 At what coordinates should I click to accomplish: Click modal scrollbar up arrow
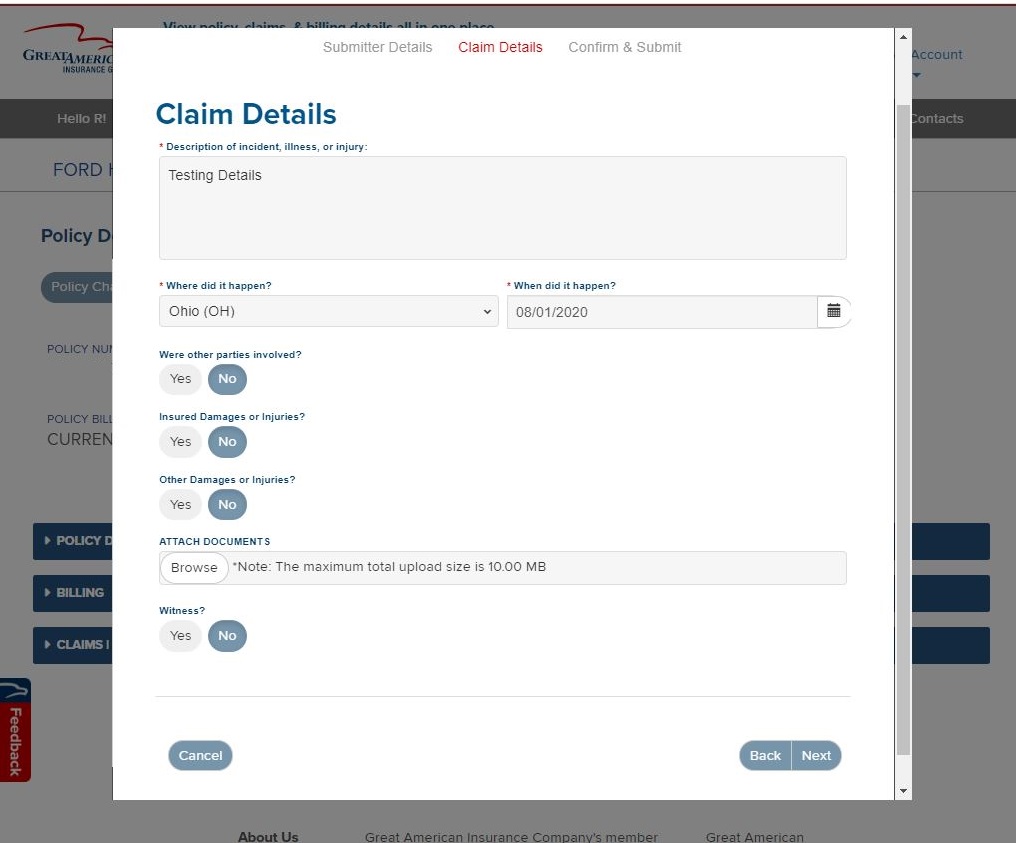[x=904, y=37]
